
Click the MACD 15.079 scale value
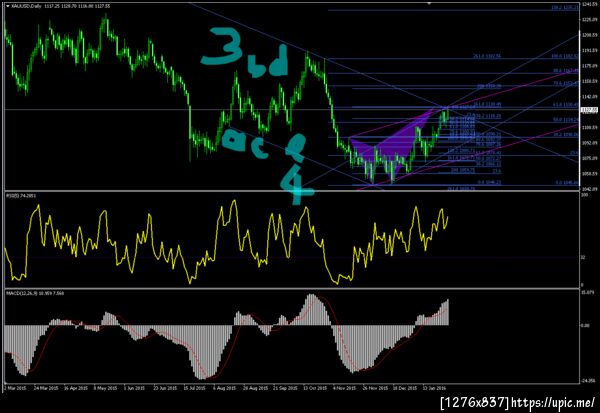587,292
